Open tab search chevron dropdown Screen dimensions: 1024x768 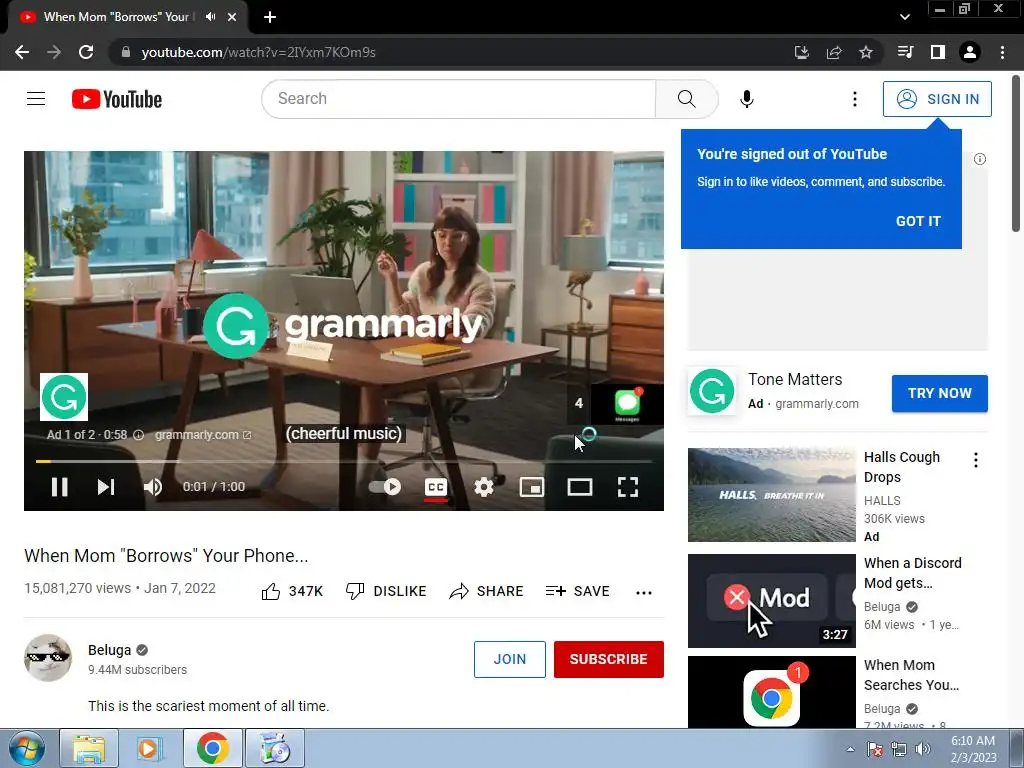(904, 17)
